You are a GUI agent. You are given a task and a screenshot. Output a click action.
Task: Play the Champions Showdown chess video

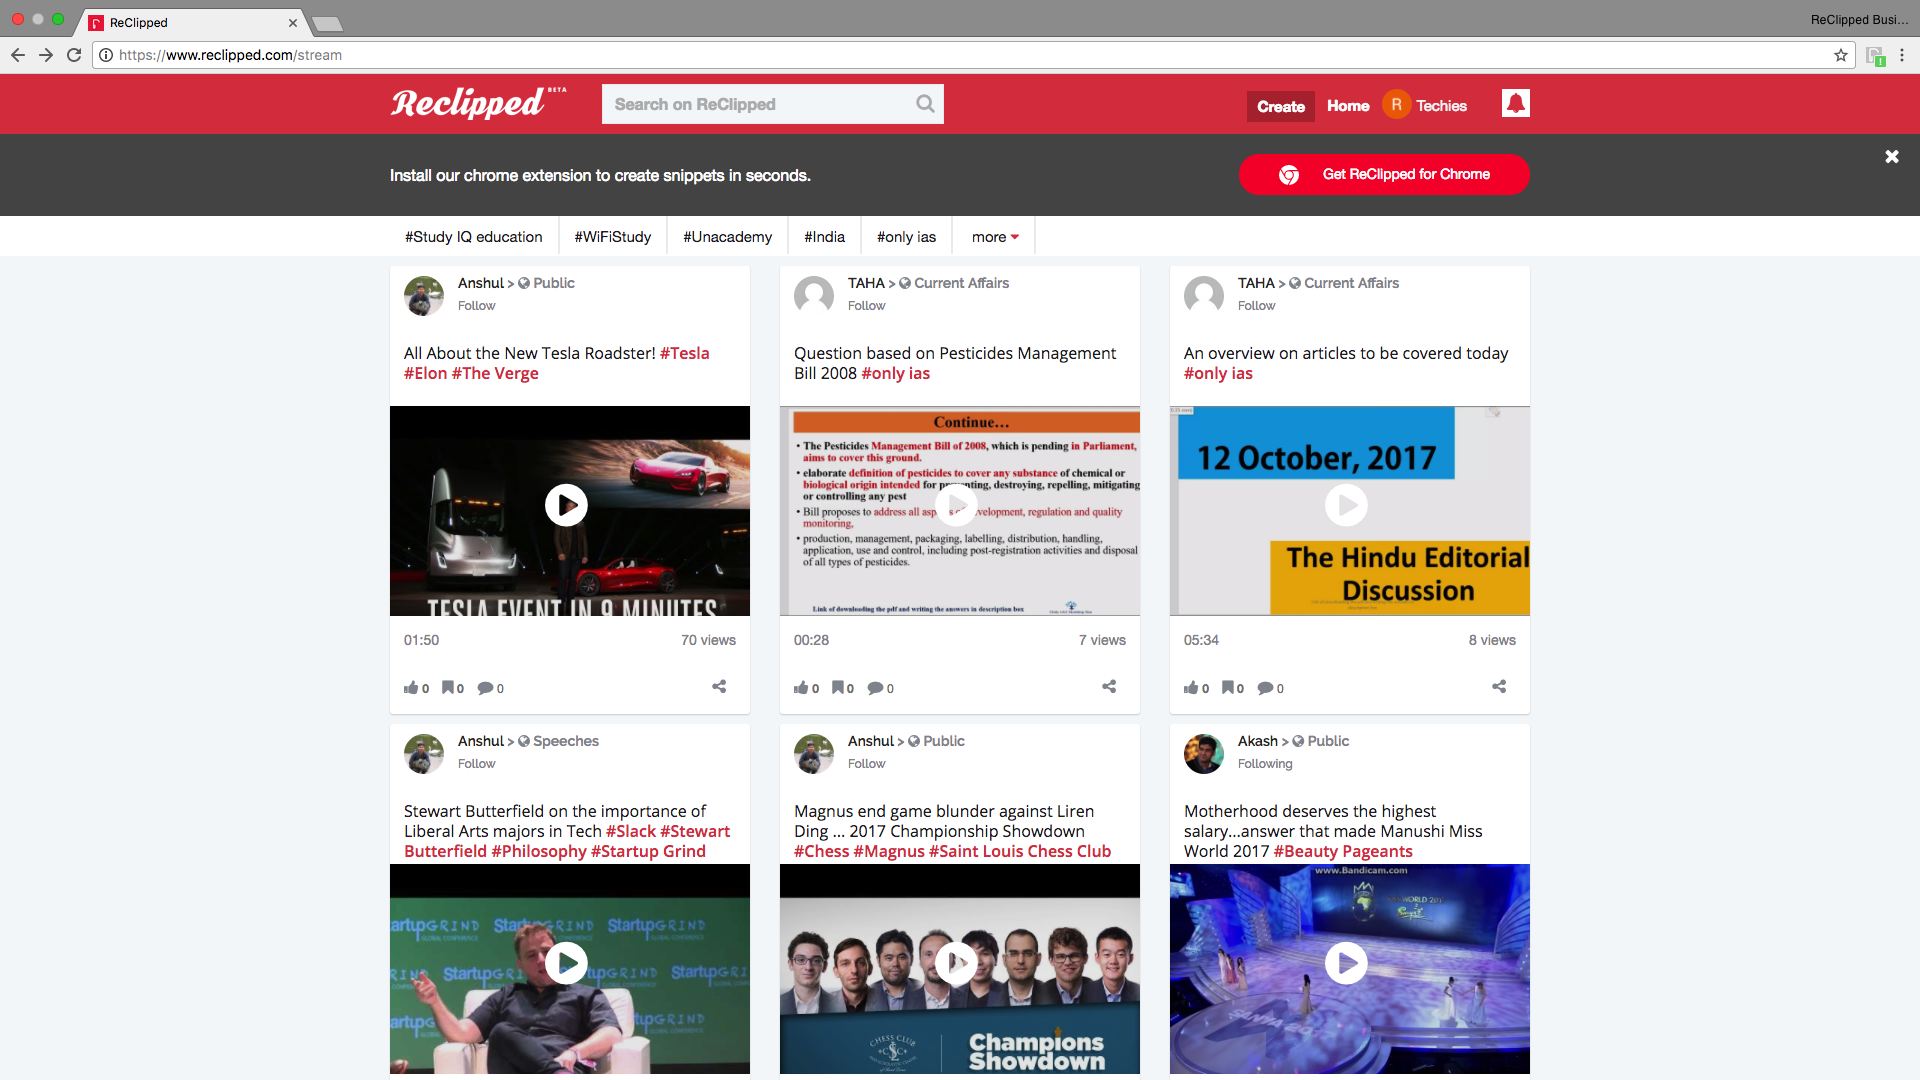[956, 963]
